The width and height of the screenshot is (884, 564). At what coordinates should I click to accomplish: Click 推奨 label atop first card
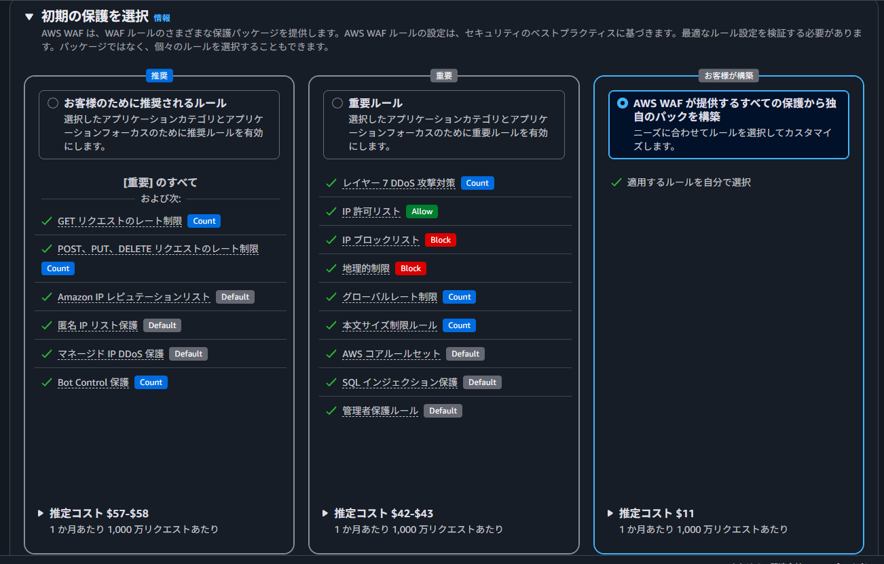pos(160,76)
